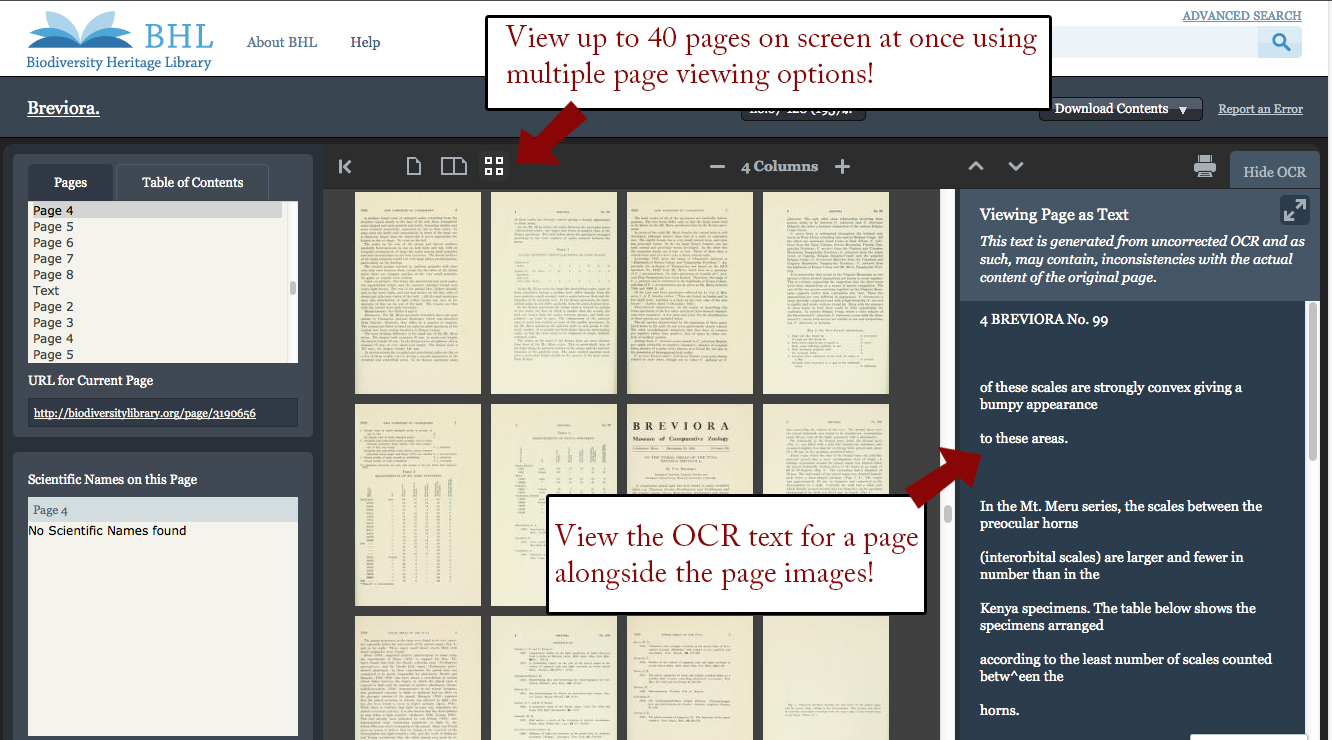Click the minus icon to reduce columns
Viewport: 1332px width, 740px height.
point(717,167)
